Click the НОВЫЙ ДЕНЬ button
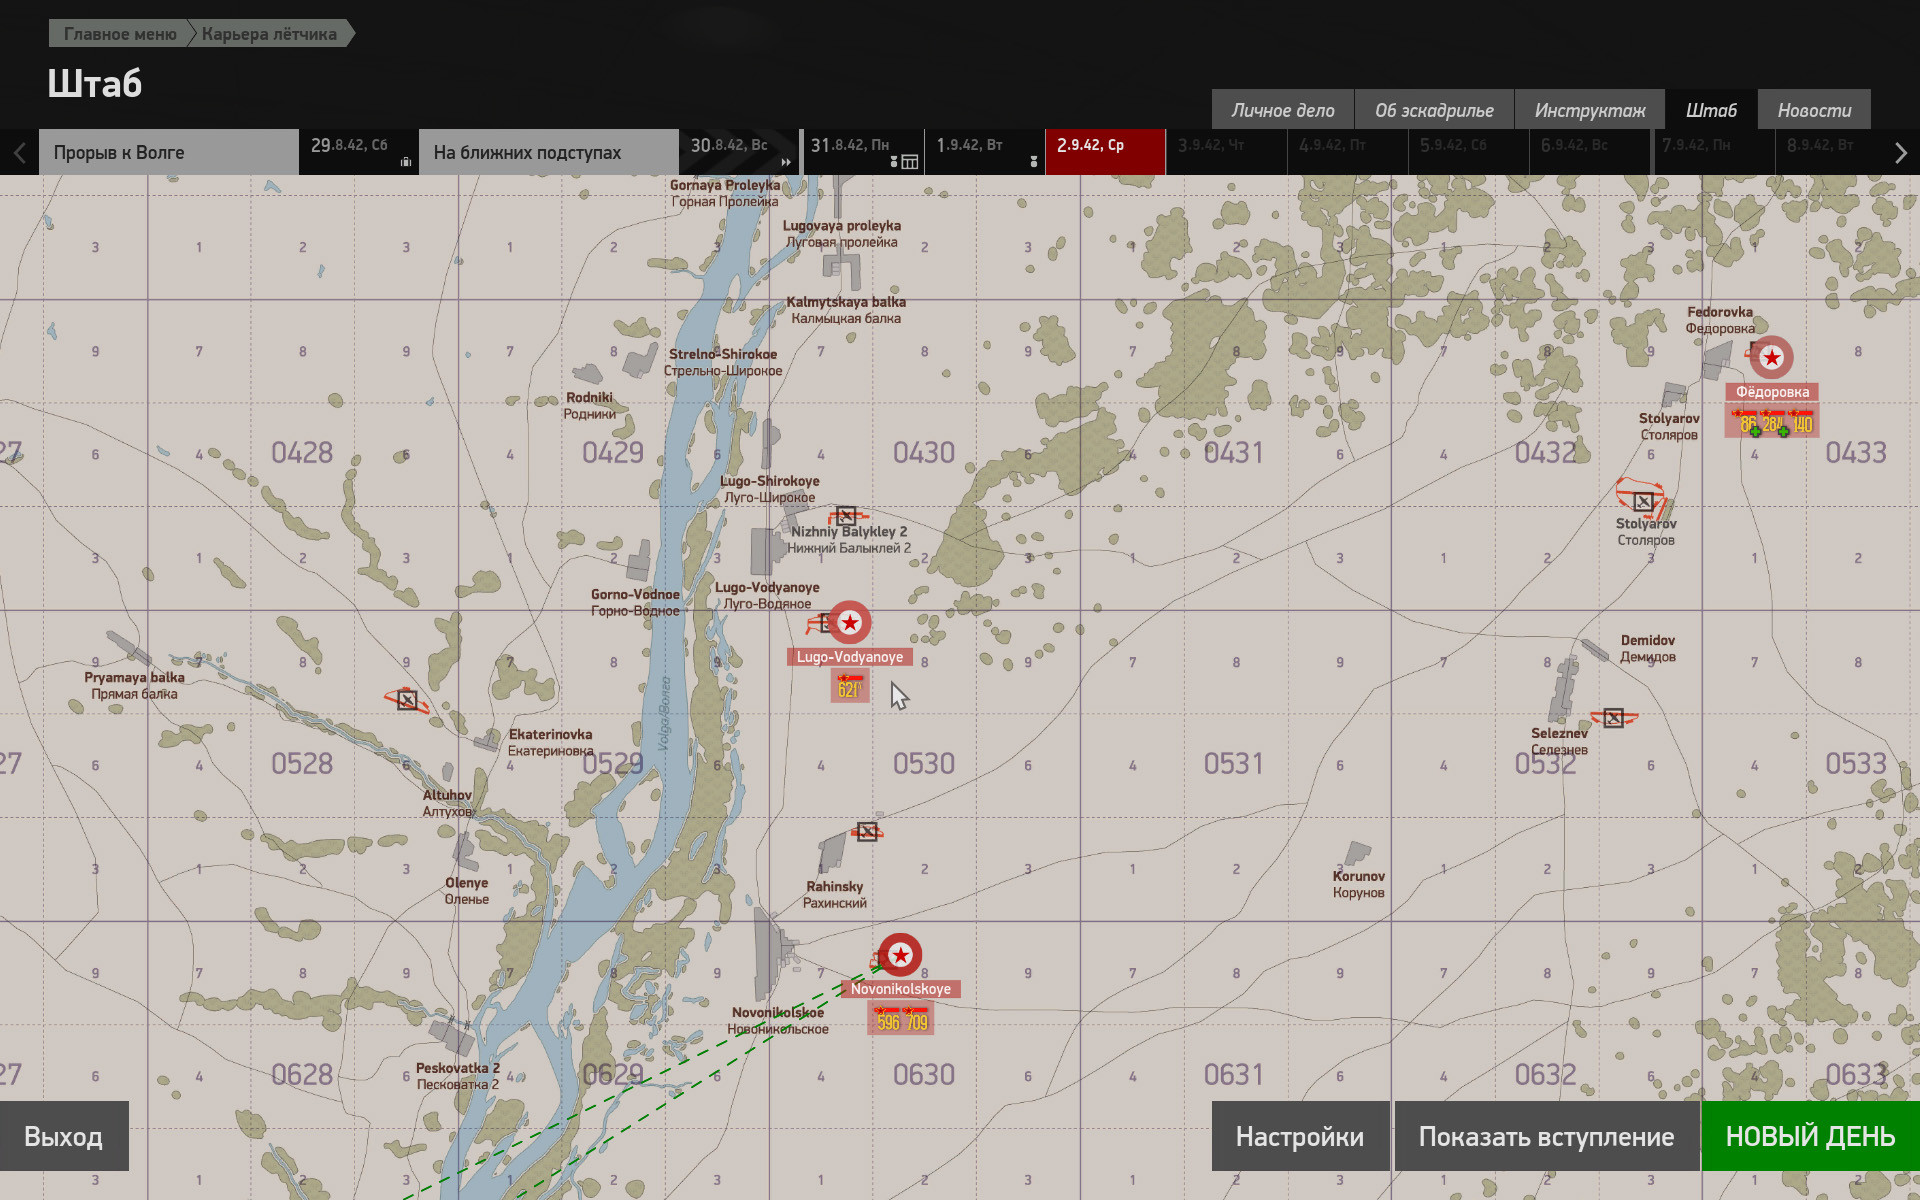The width and height of the screenshot is (1920, 1200). click(1810, 1136)
